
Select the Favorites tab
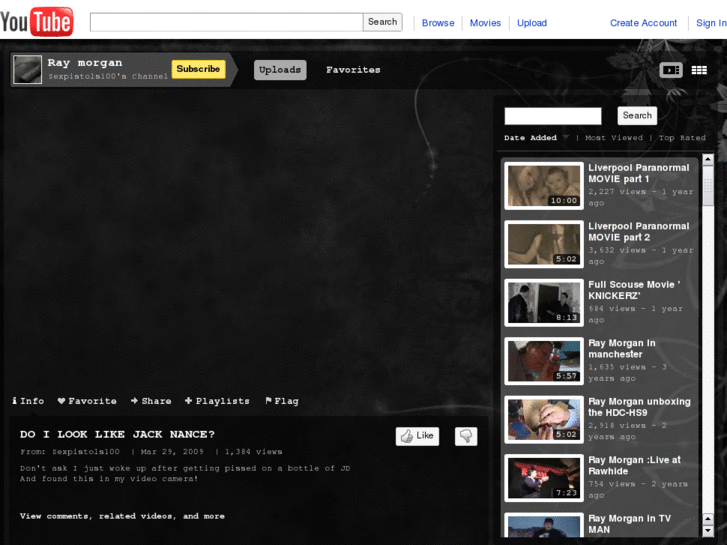[353, 70]
